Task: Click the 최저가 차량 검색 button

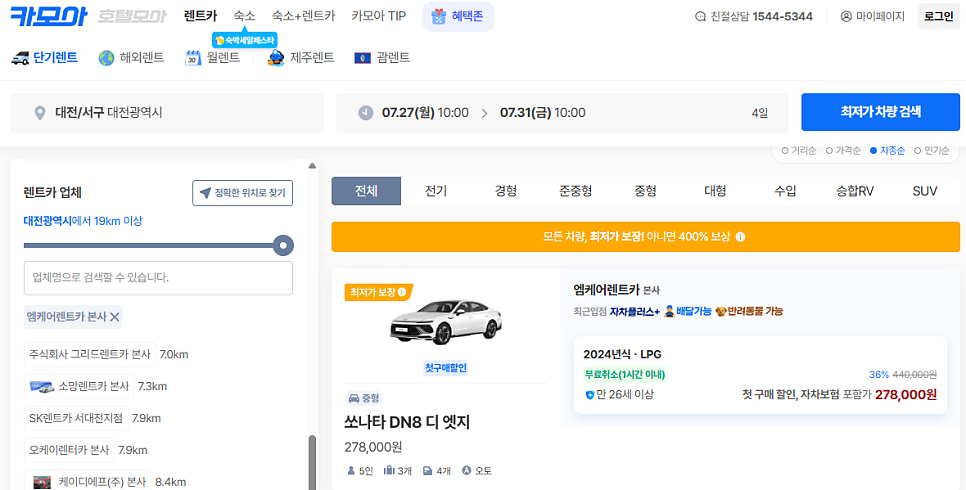Action: 880,112
